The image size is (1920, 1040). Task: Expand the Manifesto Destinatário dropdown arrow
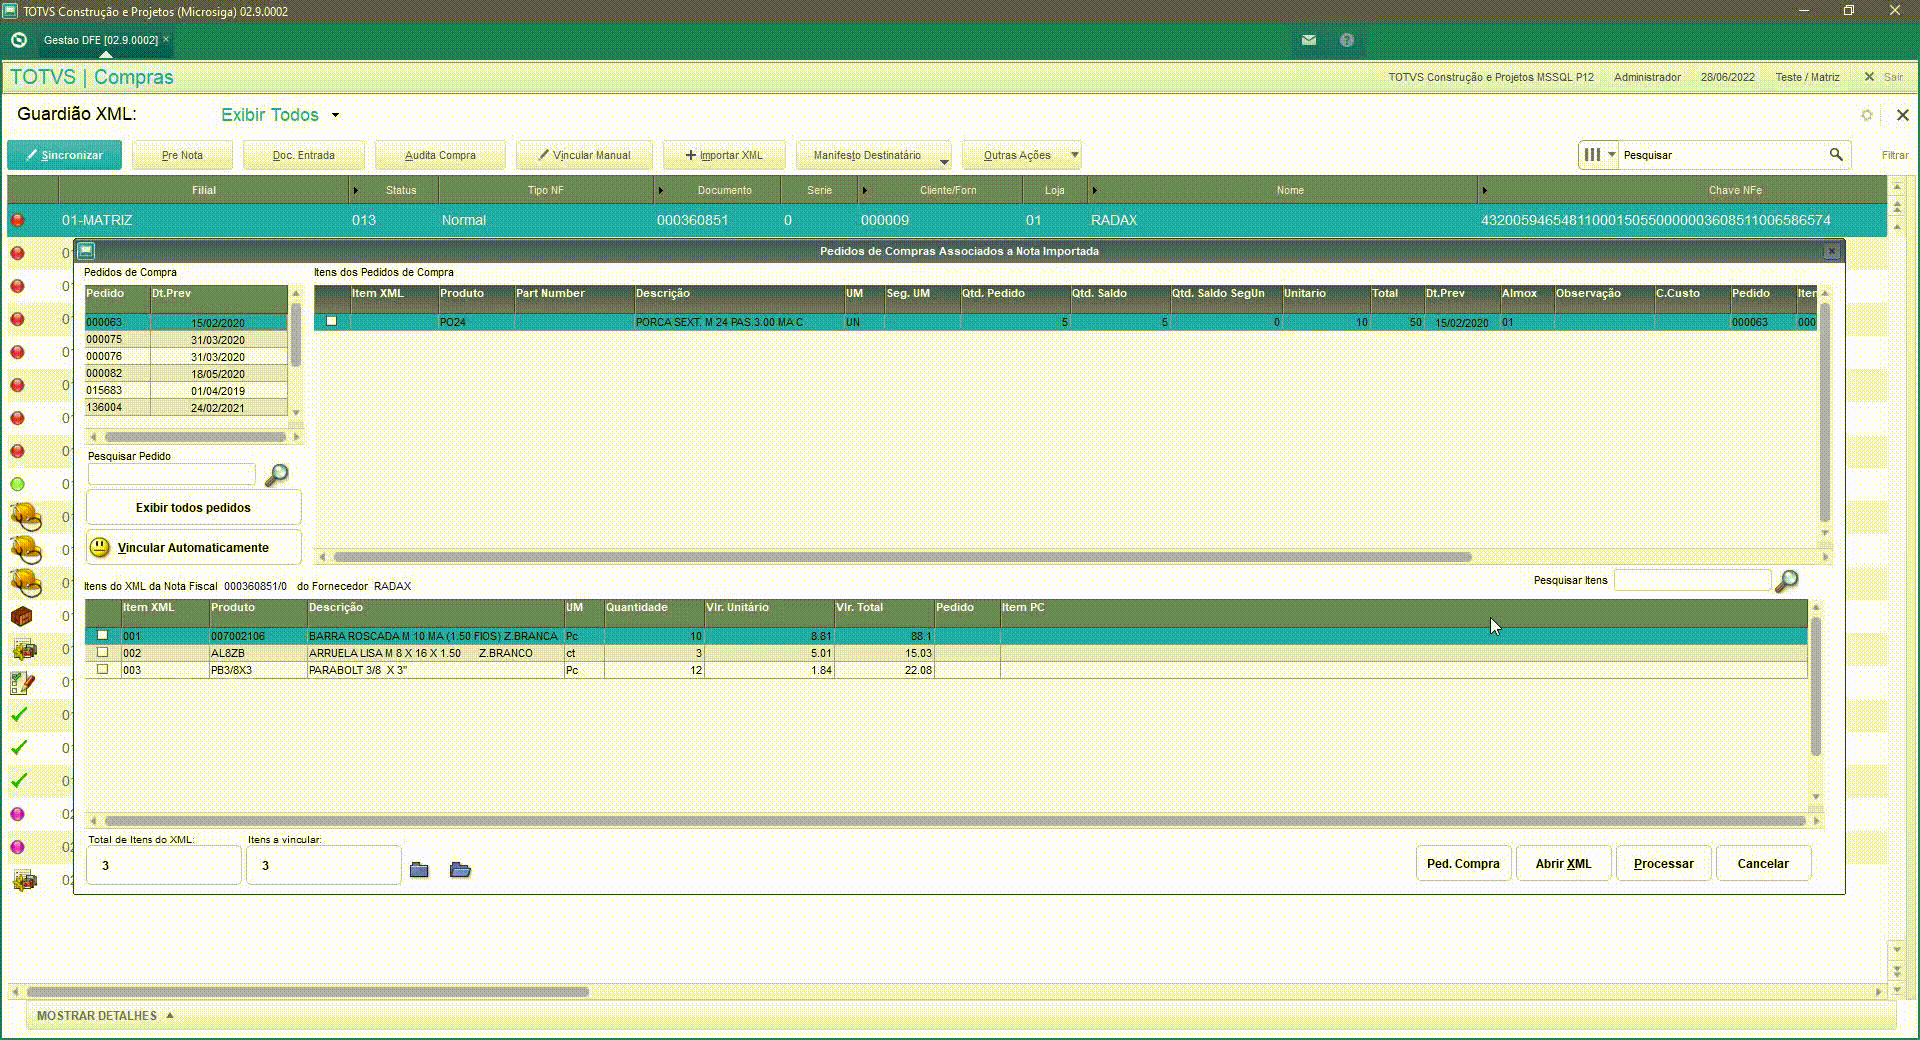[x=944, y=160]
